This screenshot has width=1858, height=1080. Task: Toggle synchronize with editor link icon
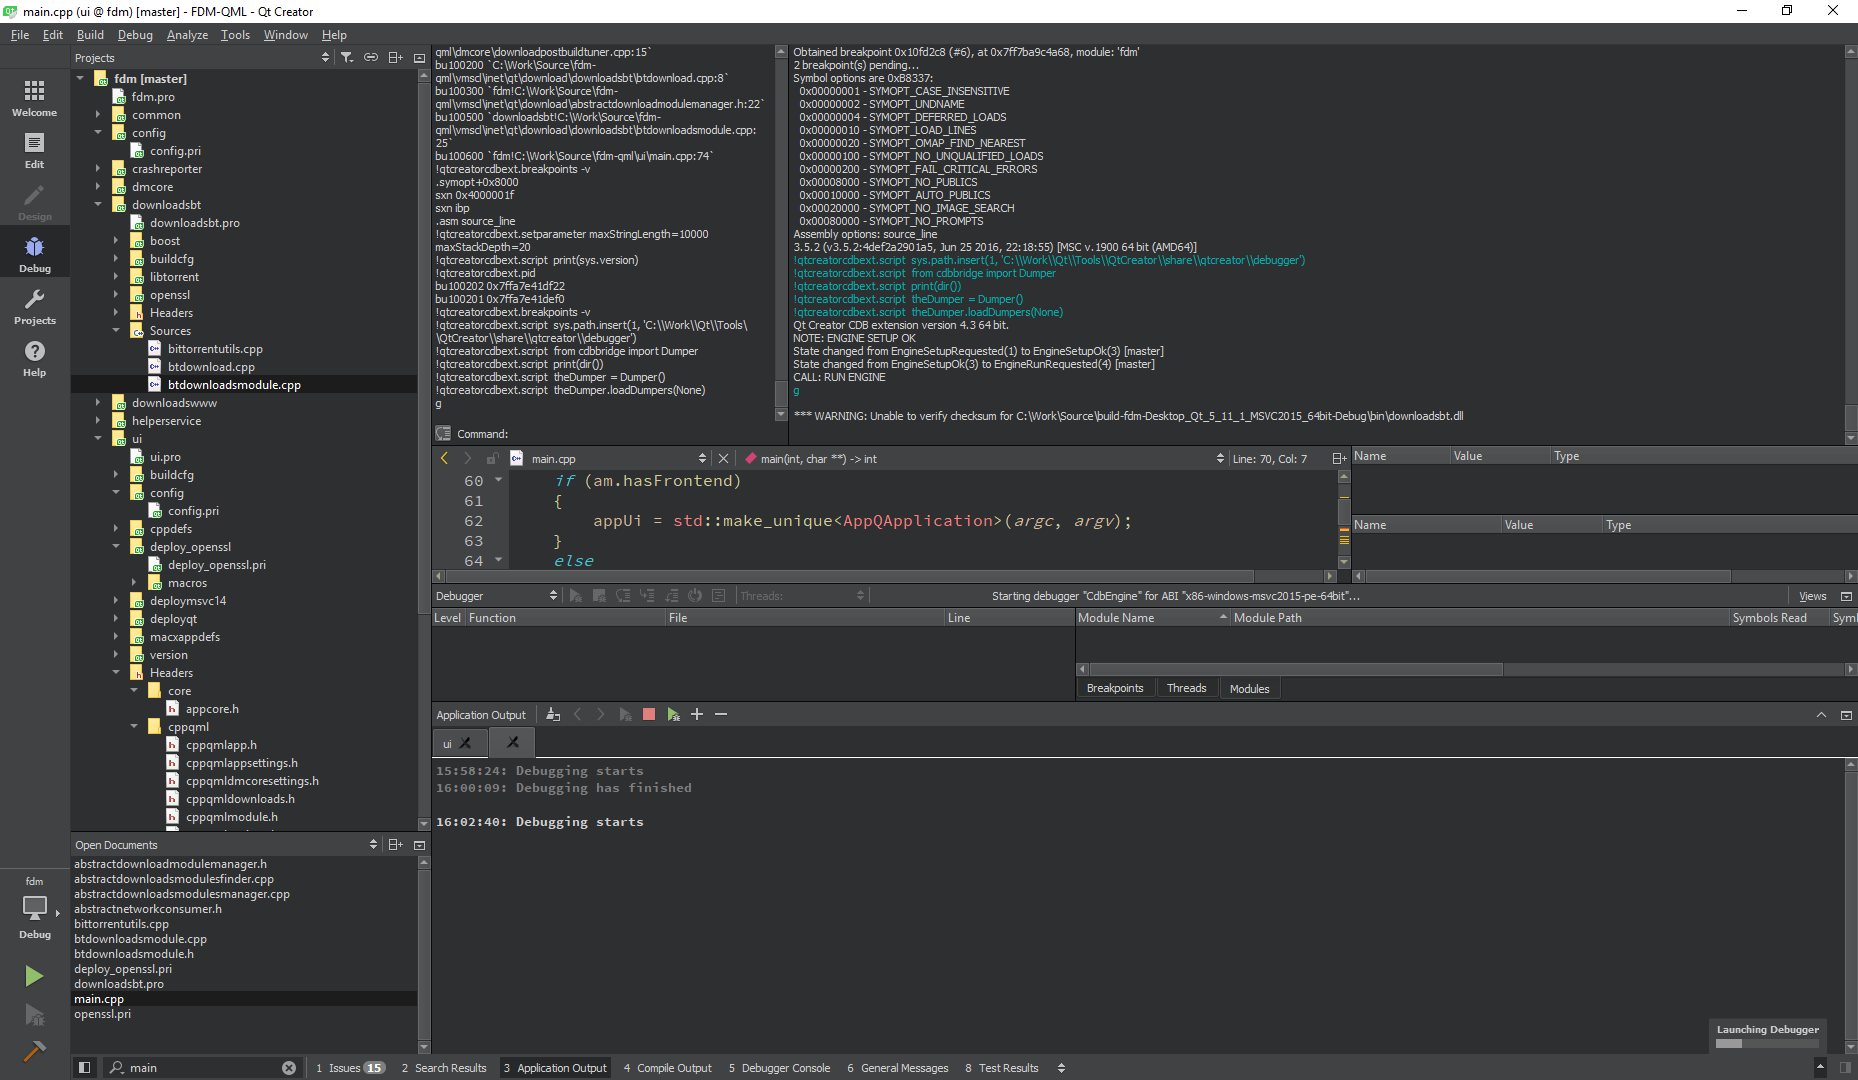(371, 58)
